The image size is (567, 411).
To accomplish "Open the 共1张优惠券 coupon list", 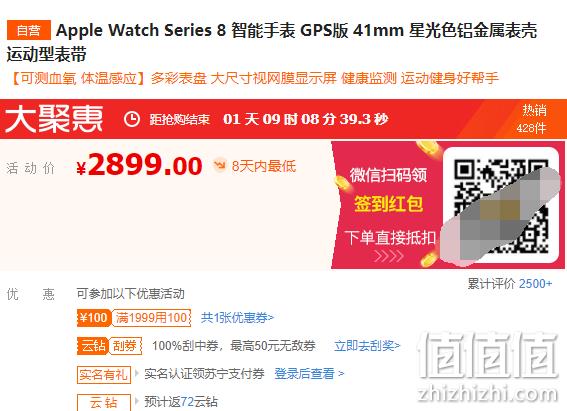I will pyautogui.click(x=237, y=317).
